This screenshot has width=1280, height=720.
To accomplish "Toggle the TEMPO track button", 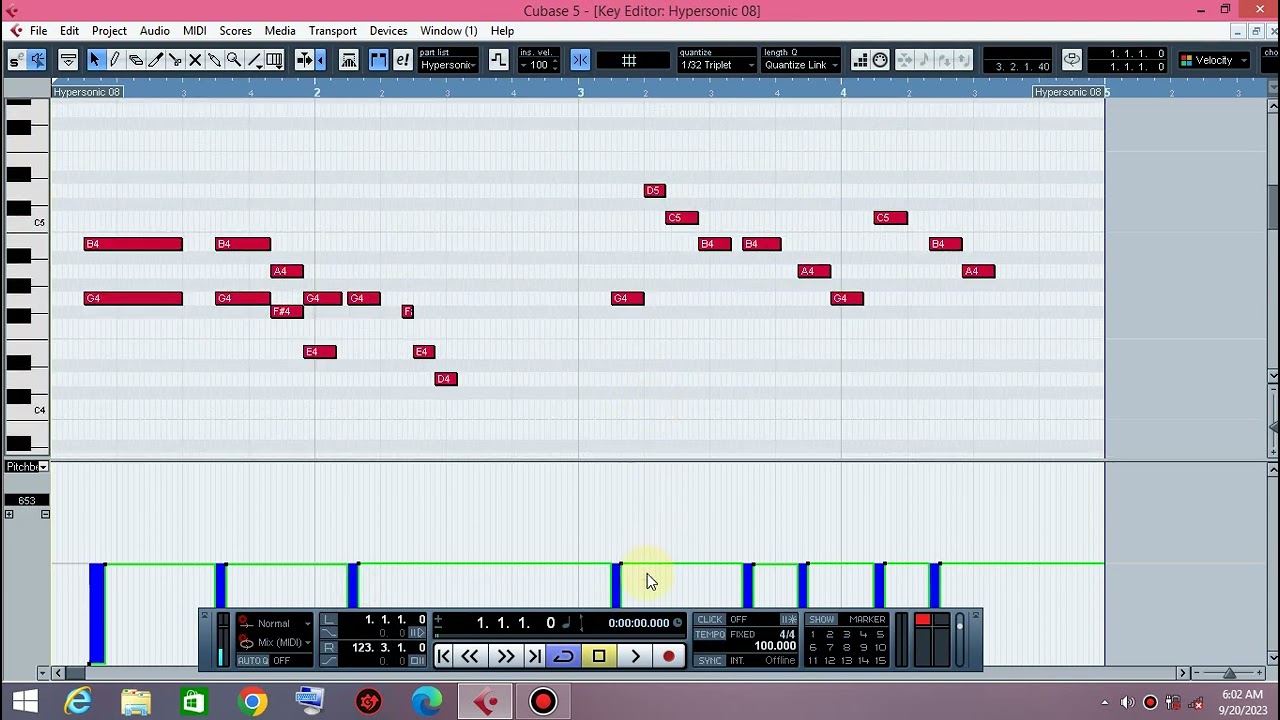I will (710, 634).
